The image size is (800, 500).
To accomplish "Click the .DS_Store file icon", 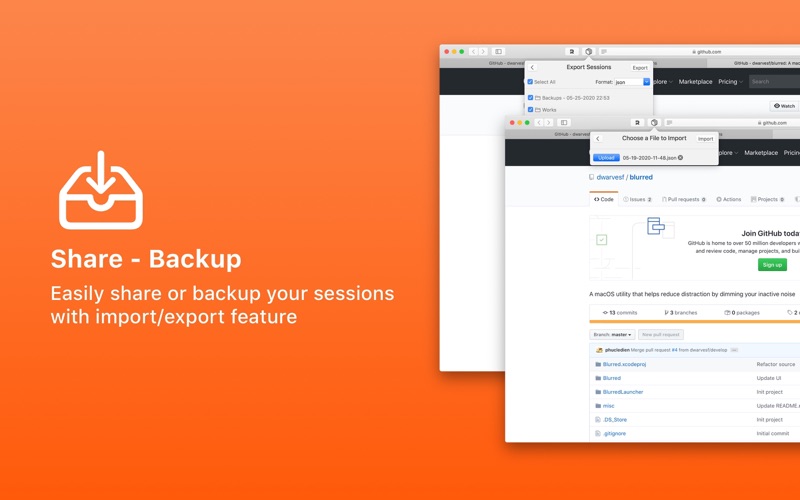I will pyautogui.click(x=597, y=419).
